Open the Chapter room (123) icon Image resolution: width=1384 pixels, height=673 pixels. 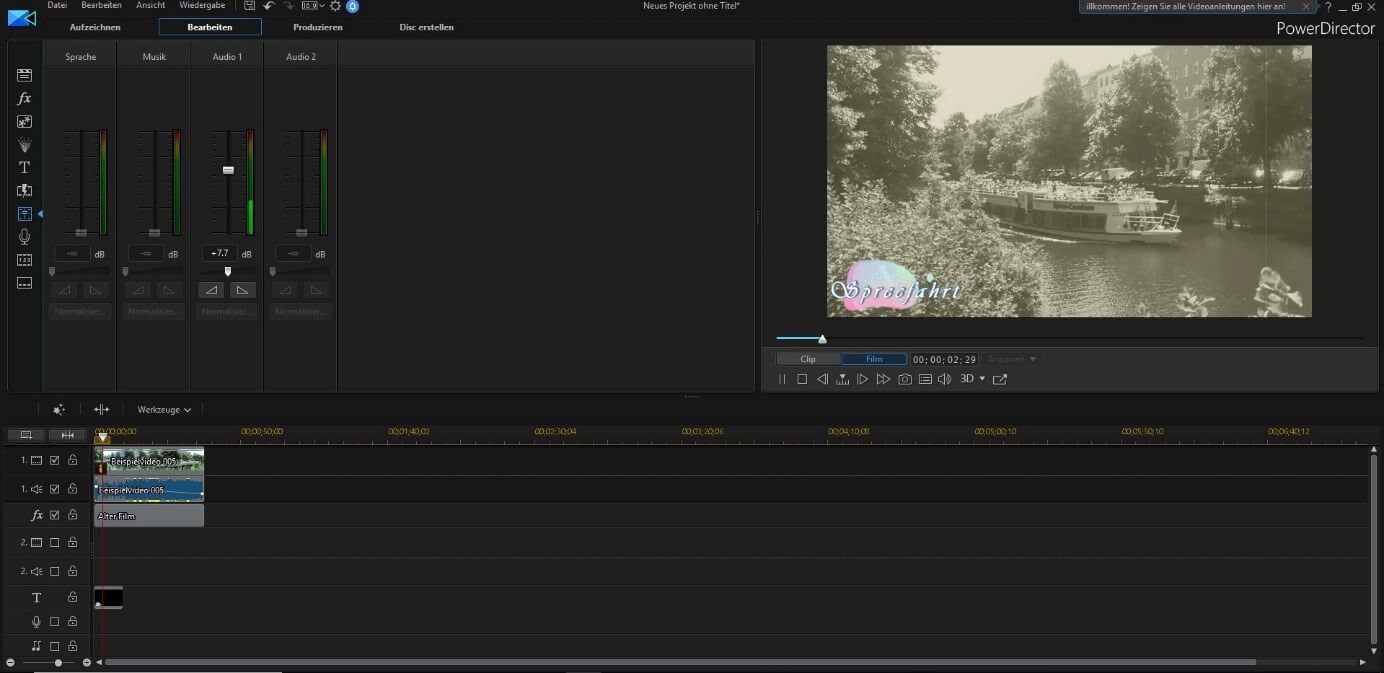point(24,259)
